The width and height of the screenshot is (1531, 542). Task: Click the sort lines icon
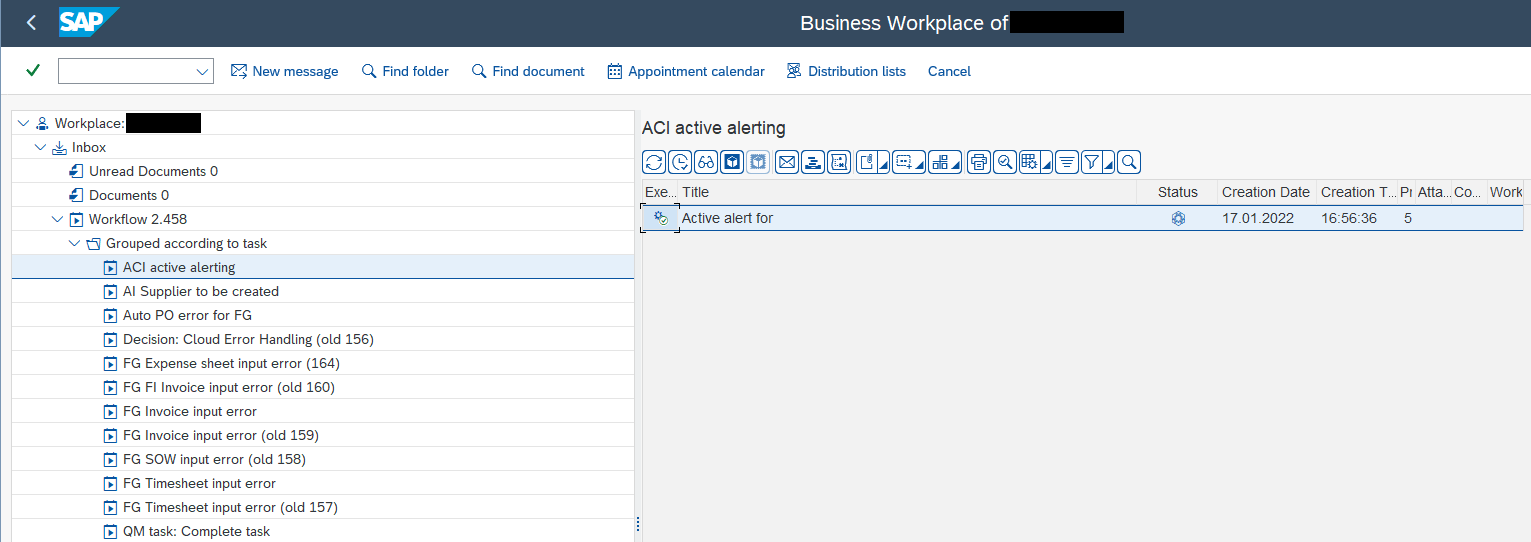coord(1066,162)
